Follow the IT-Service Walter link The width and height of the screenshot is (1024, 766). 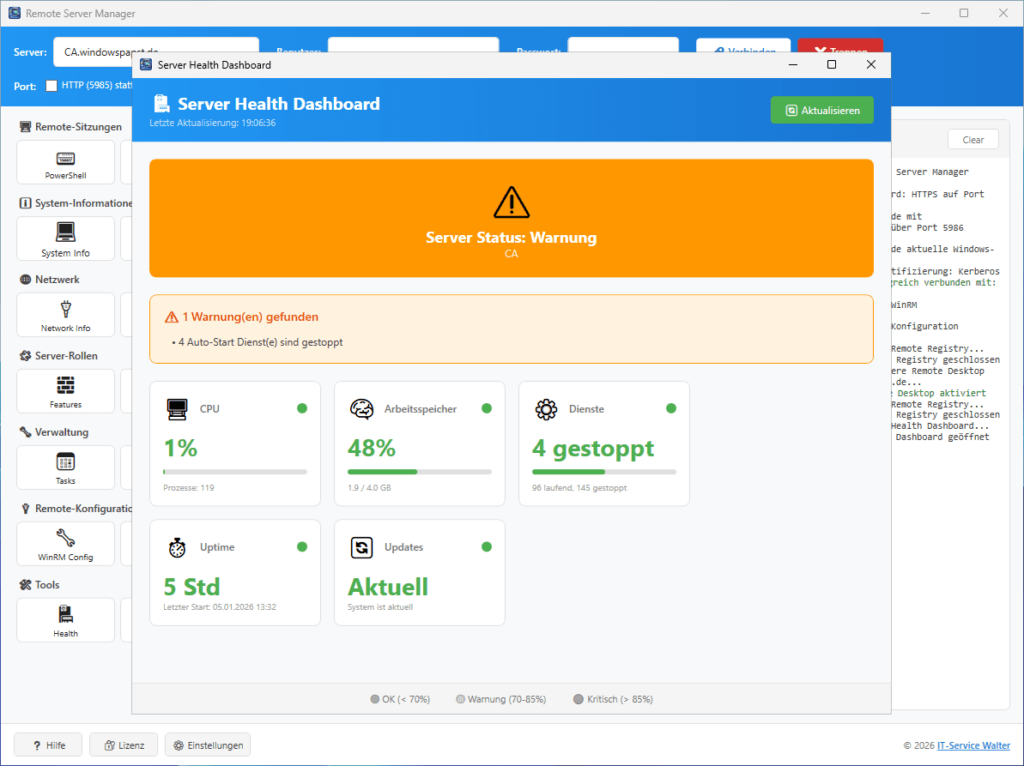point(973,744)
